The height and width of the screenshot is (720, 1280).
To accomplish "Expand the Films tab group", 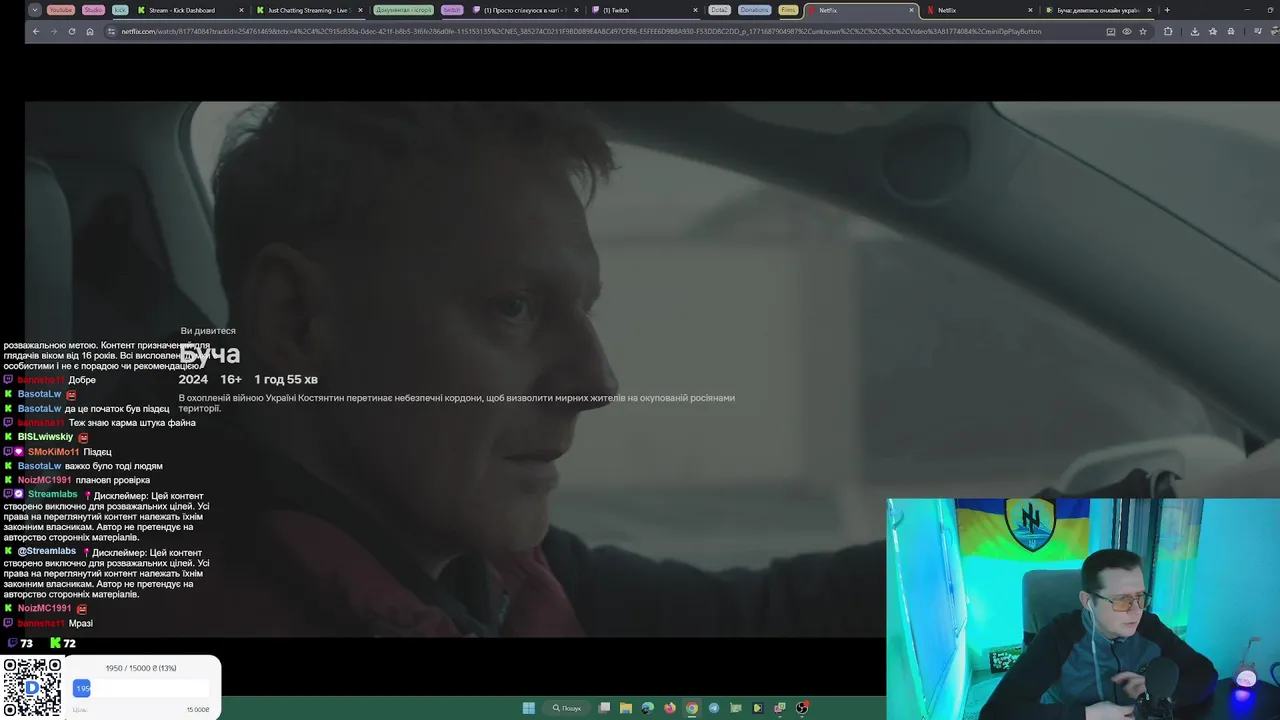I will [x=788, y=10].
